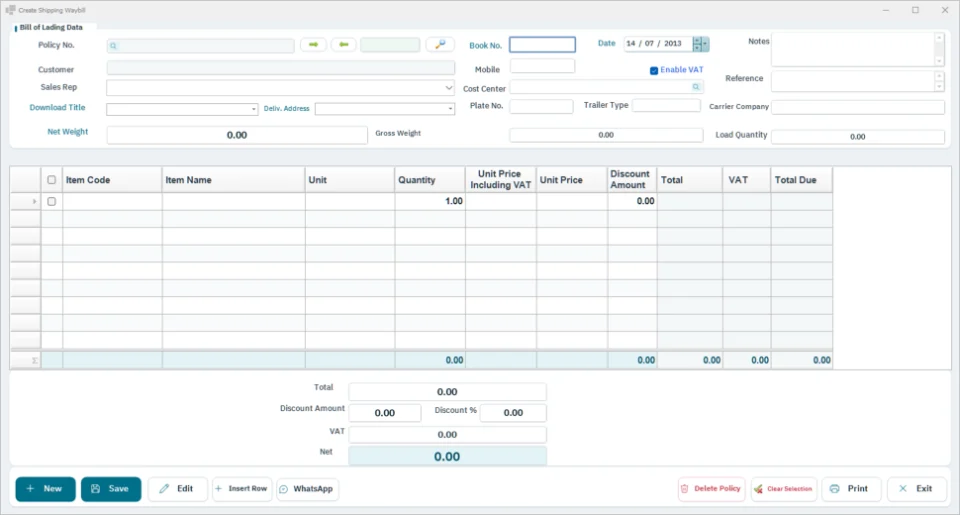Click the Save button
Image resolution: width=960 pixels, height=515 pixels.
coord(111,489)
